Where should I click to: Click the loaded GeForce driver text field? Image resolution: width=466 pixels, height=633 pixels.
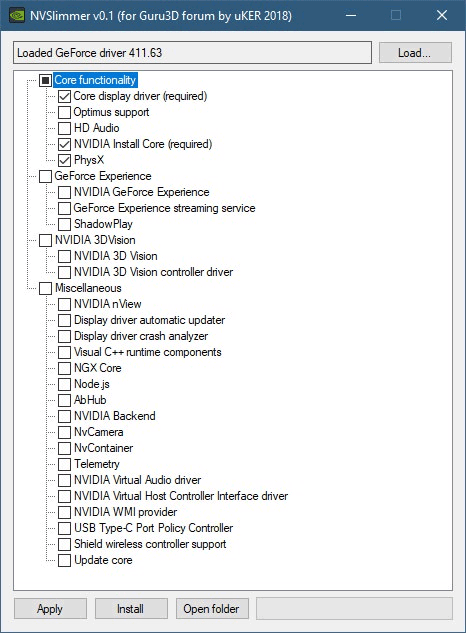(192, 52)
